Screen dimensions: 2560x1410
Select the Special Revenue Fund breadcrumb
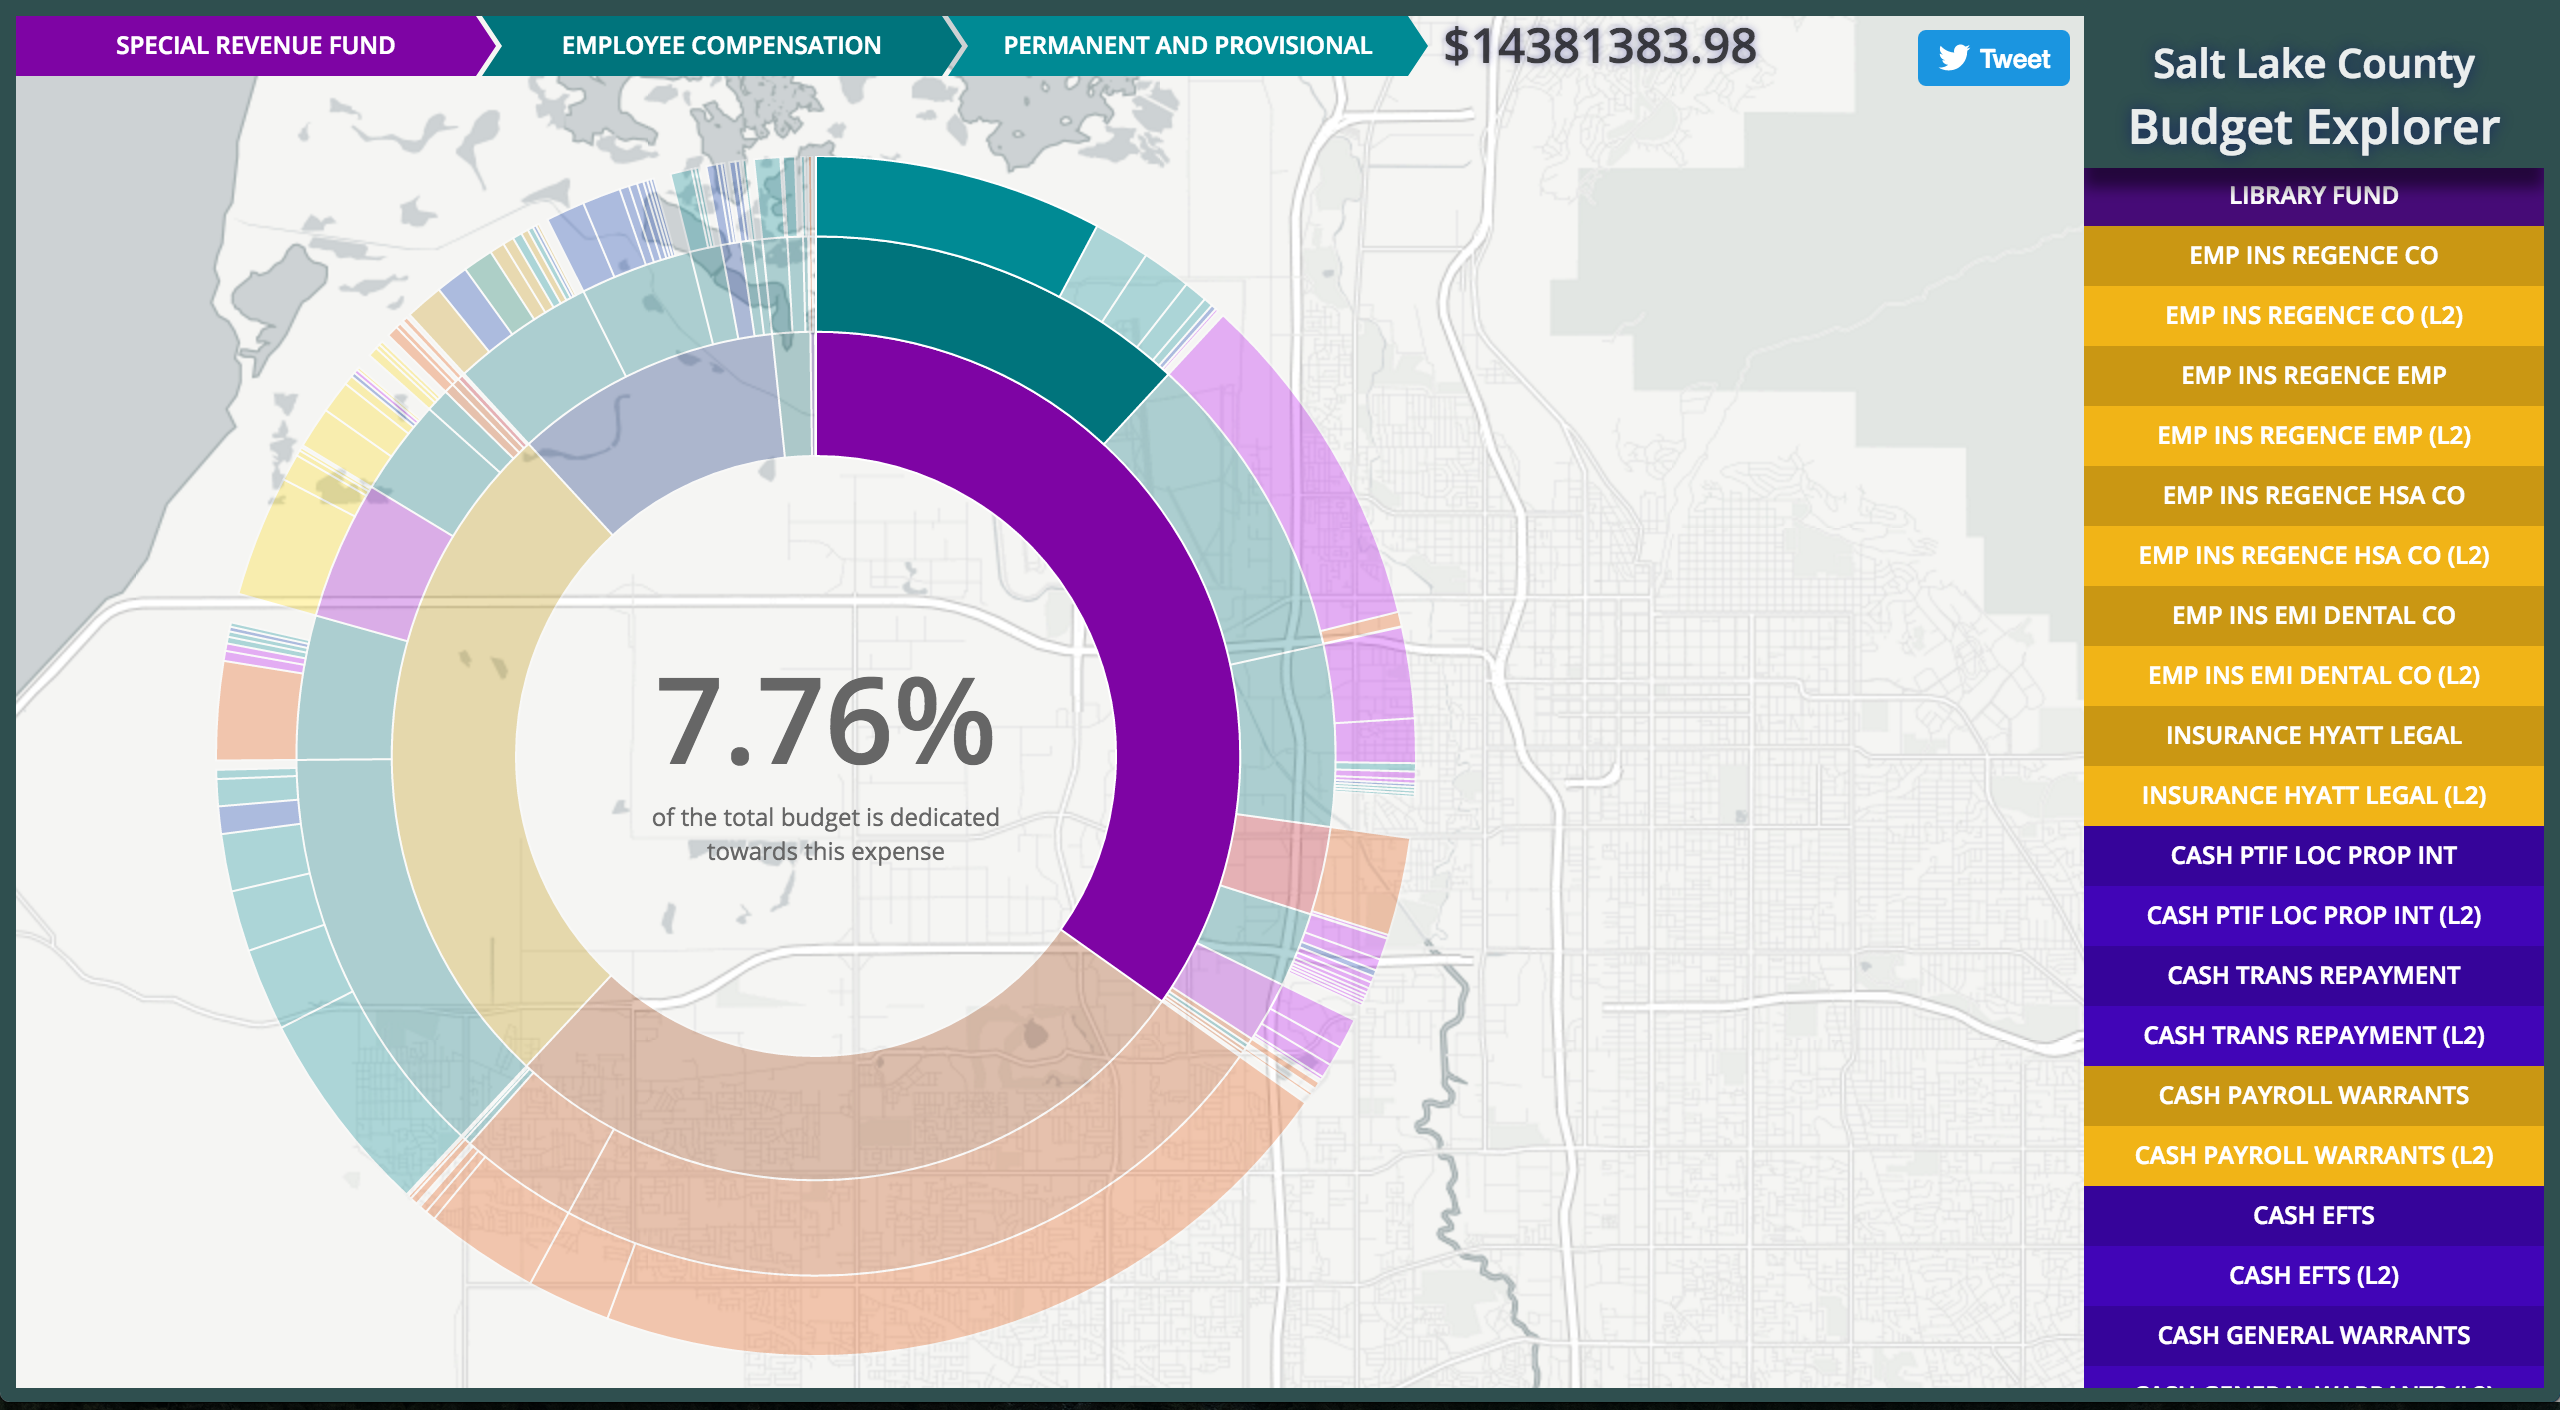(254, 46)
